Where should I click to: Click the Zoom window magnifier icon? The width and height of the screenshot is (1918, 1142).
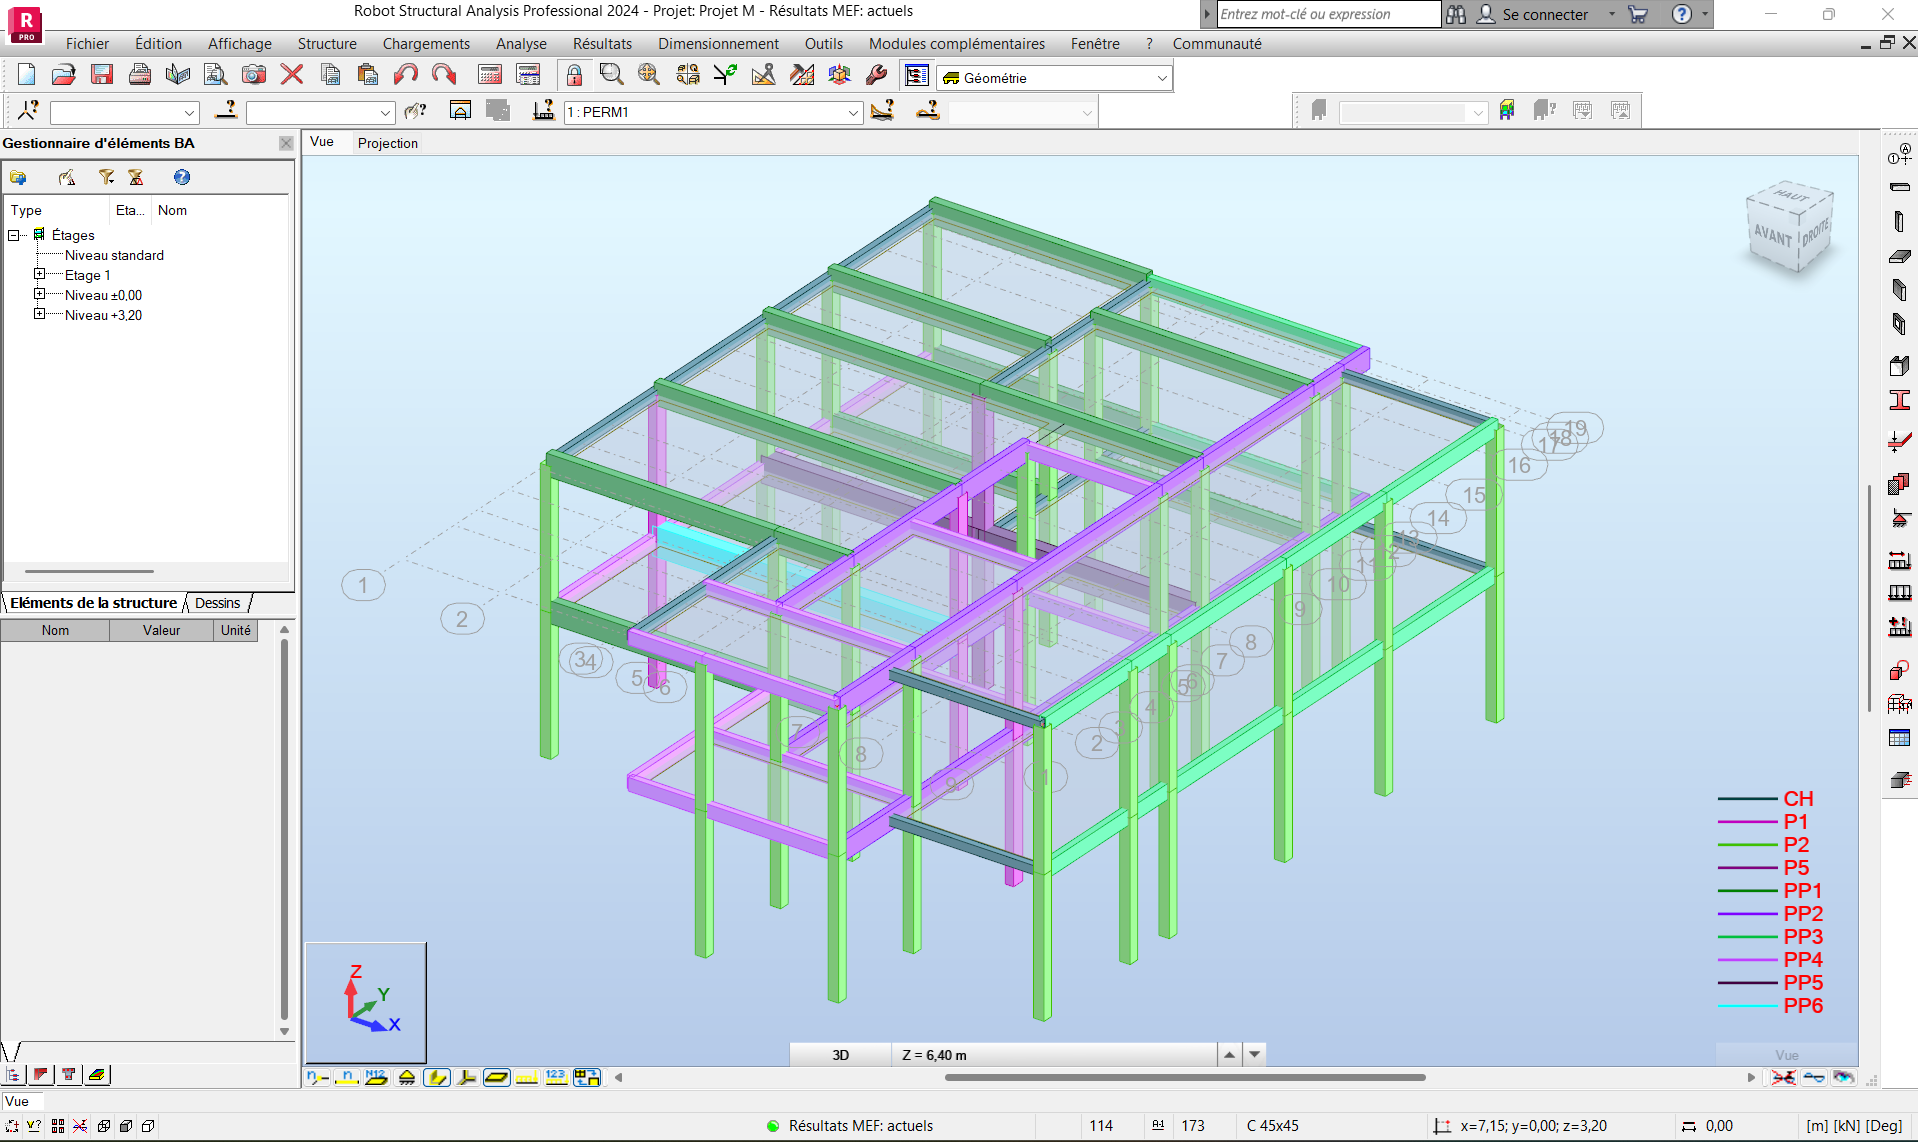point(611,75)
